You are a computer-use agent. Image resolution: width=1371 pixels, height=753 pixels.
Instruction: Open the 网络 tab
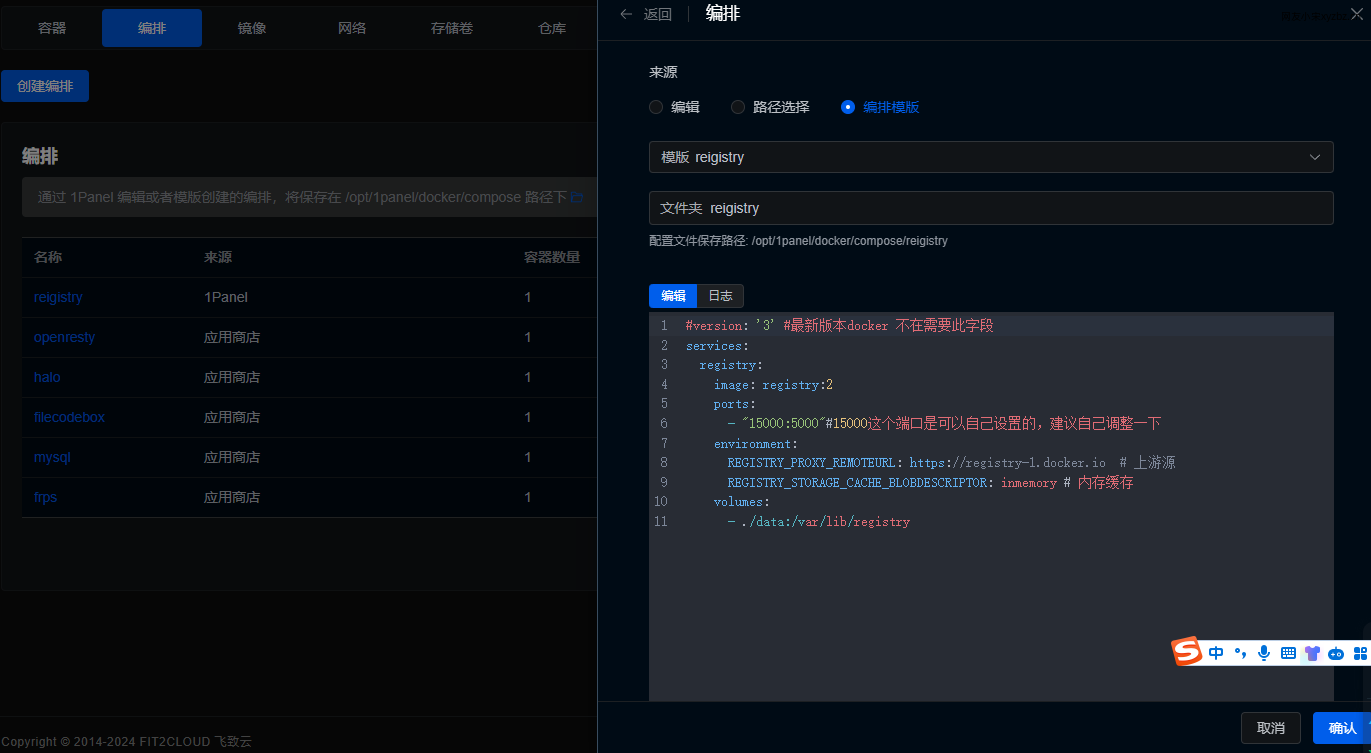coord(352,28)
